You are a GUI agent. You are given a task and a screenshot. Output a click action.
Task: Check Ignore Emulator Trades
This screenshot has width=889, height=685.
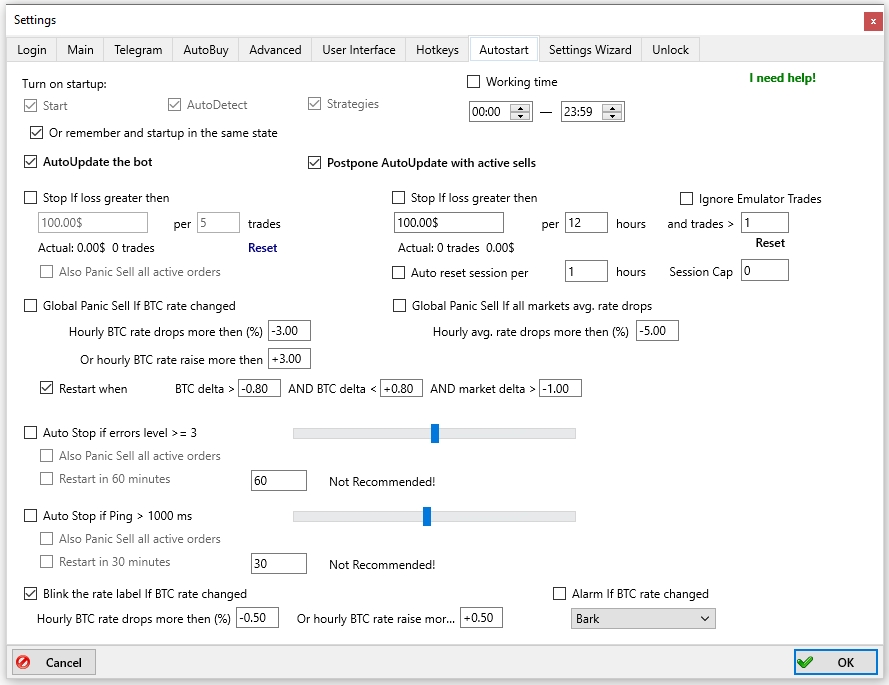point(686,198)
